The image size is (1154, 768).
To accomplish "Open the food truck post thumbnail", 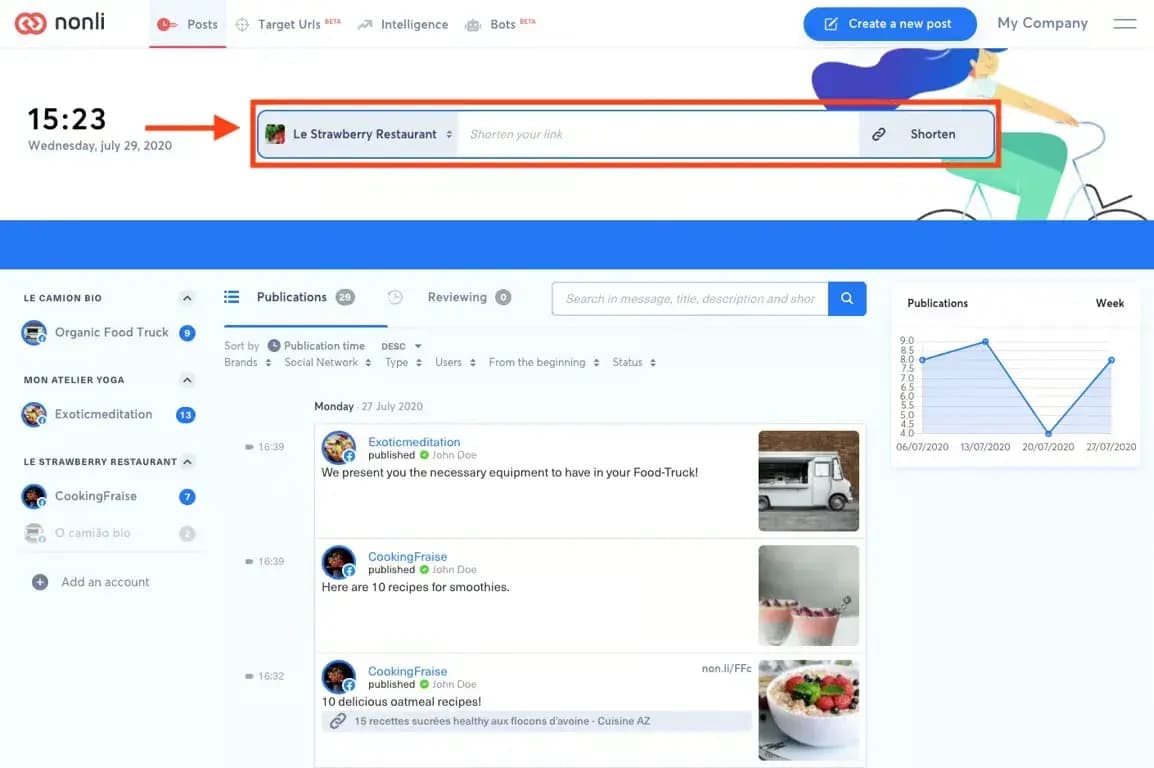I will click(808, 480).
